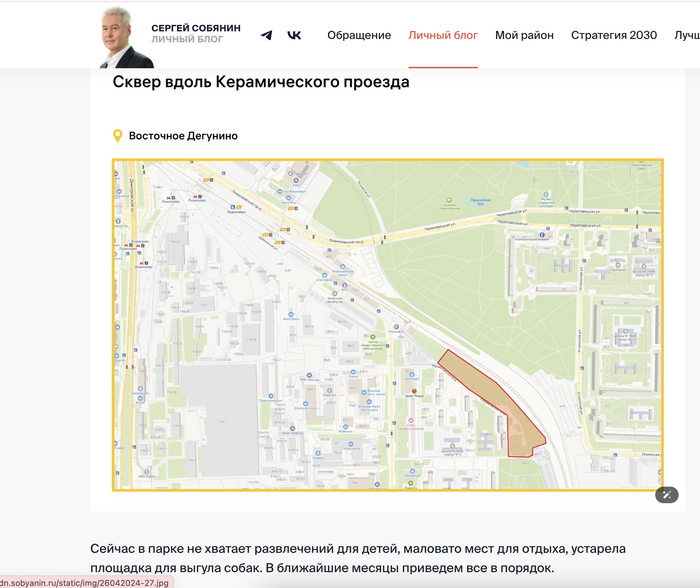Open the Обращение menu item
This screenshot has width=700, height=588.
pos(359,35)
